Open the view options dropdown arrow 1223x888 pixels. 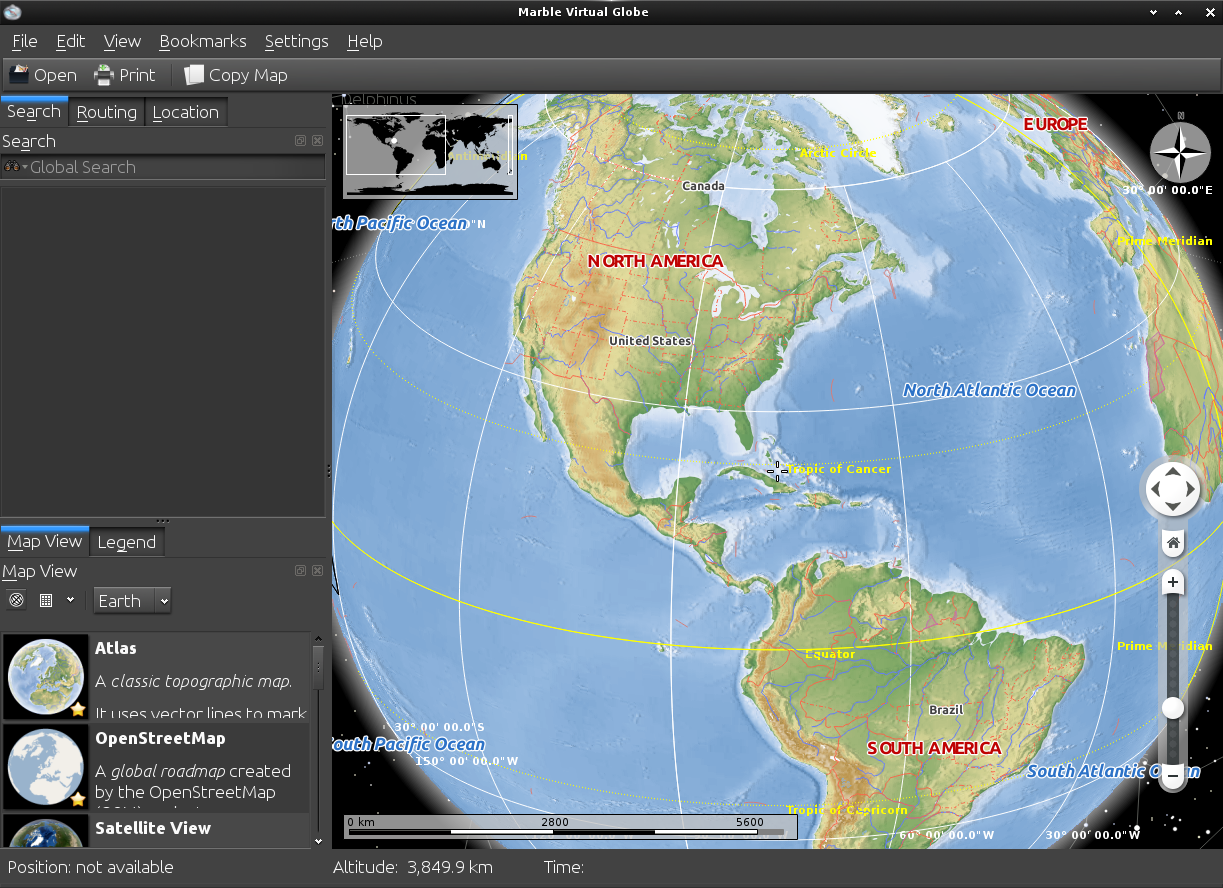point(70,600)
